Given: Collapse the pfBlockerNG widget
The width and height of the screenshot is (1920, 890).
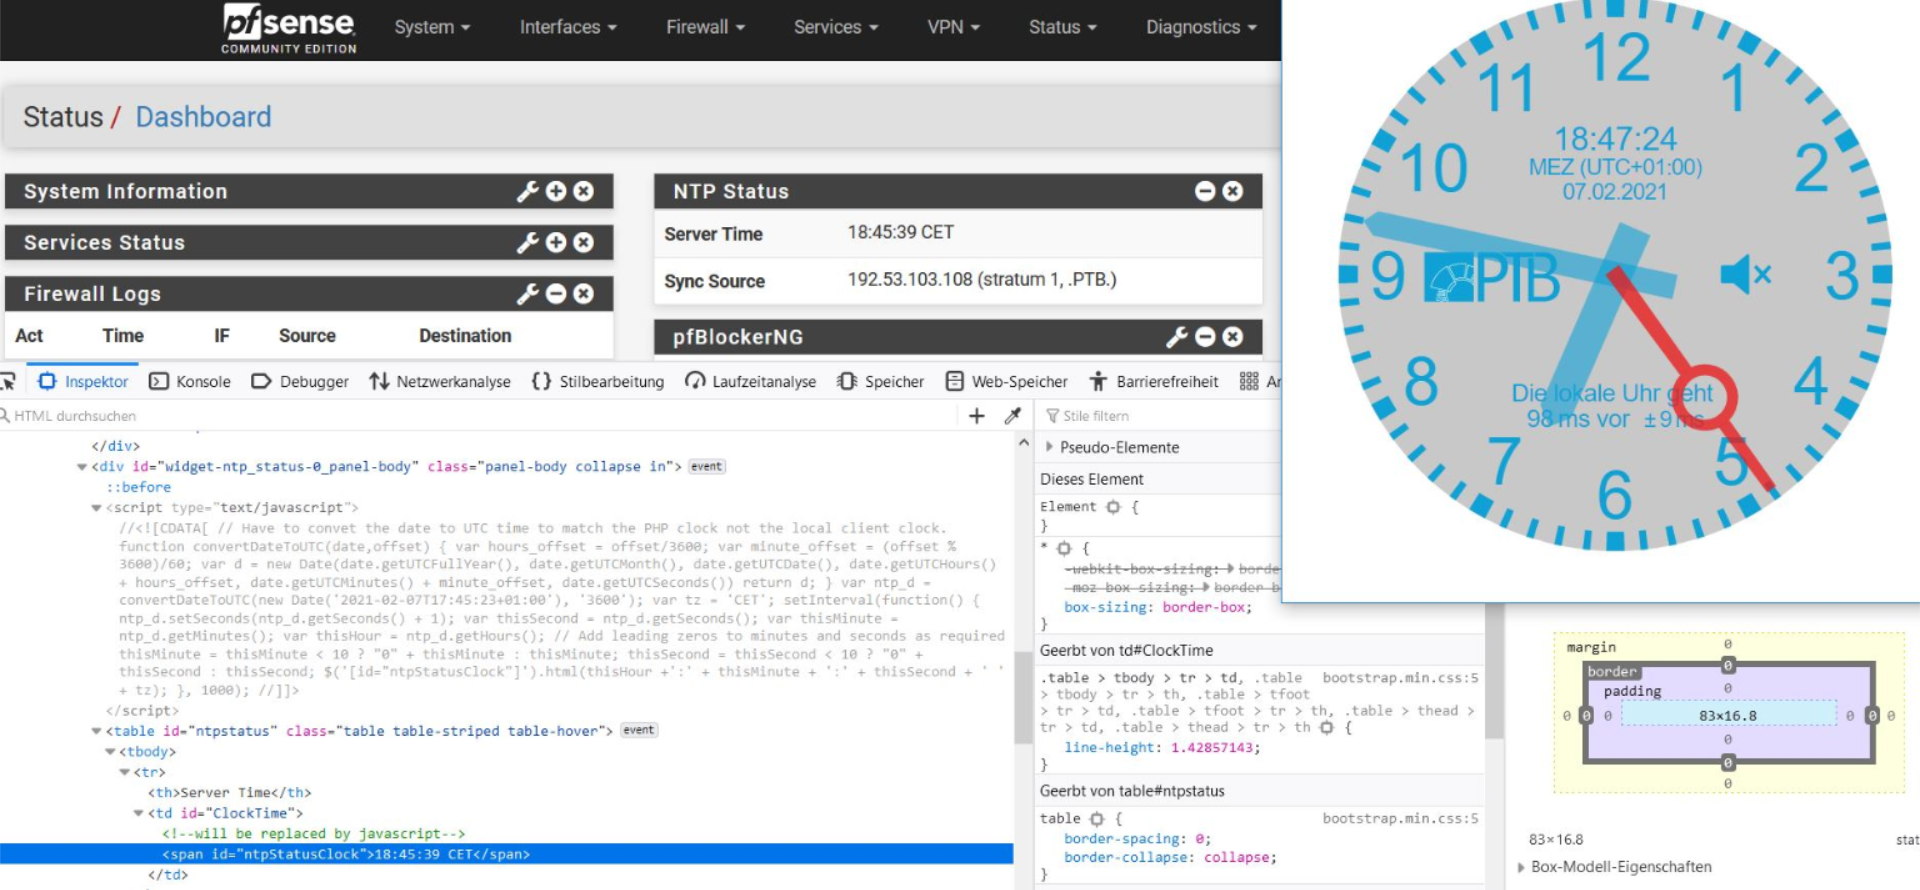Looking at the screenshot, I should point(1205,337).
